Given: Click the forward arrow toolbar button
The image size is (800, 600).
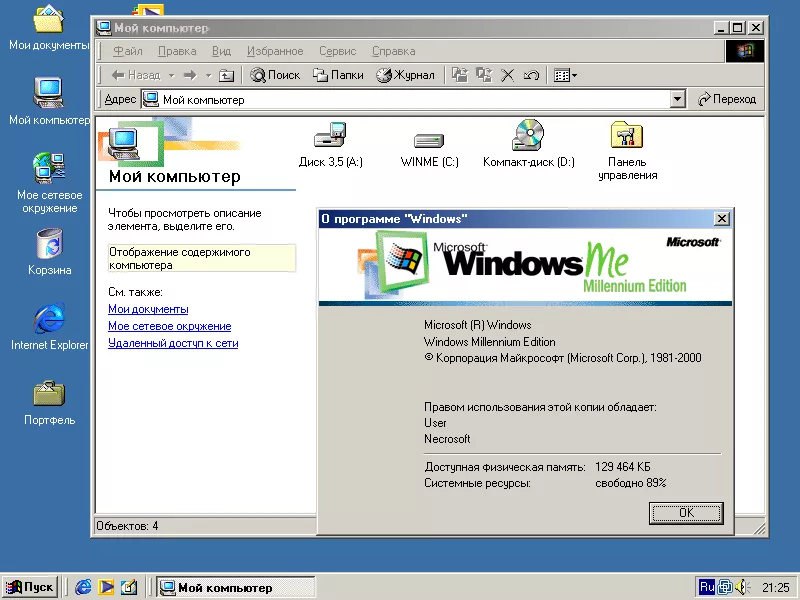Looking at the screenshot, I should point(190,76).
